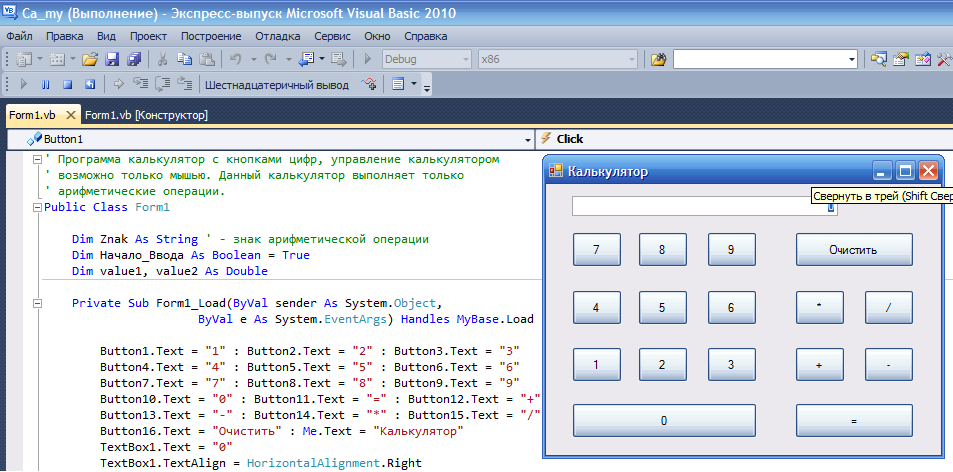Click the Step Into icon
953x472 pixels.
pos(140,84)
